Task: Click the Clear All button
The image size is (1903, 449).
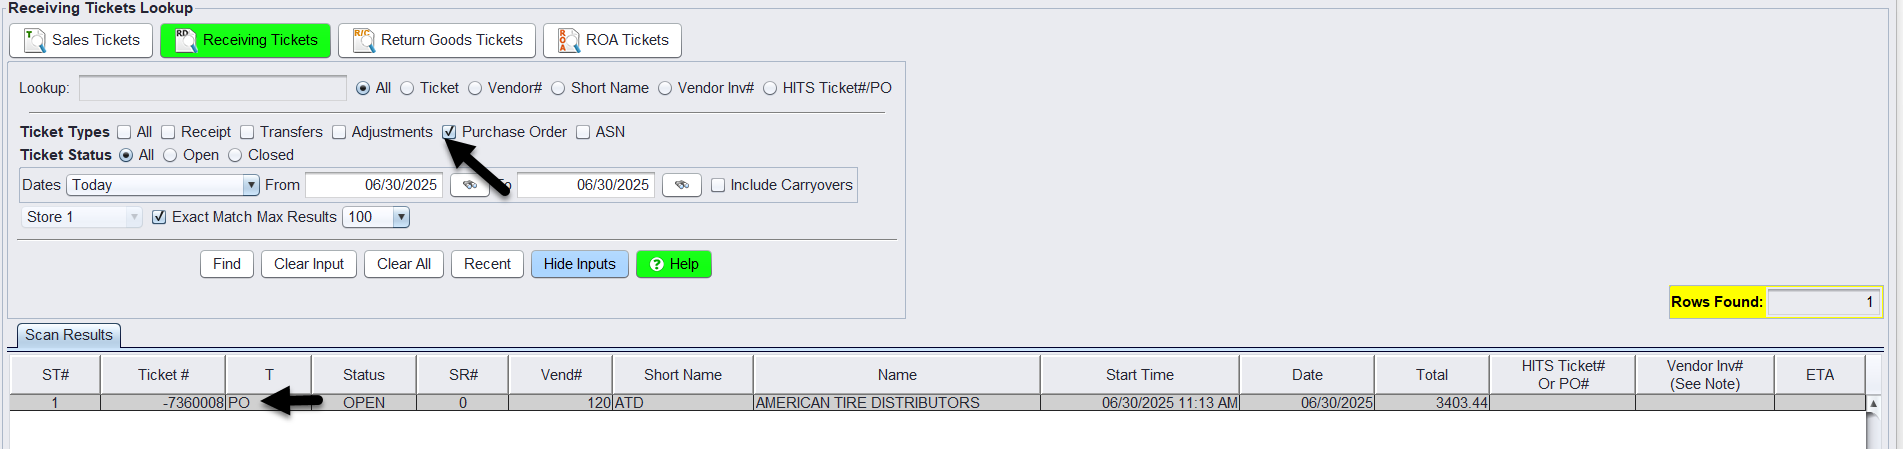Action: (x=404, y=264)
